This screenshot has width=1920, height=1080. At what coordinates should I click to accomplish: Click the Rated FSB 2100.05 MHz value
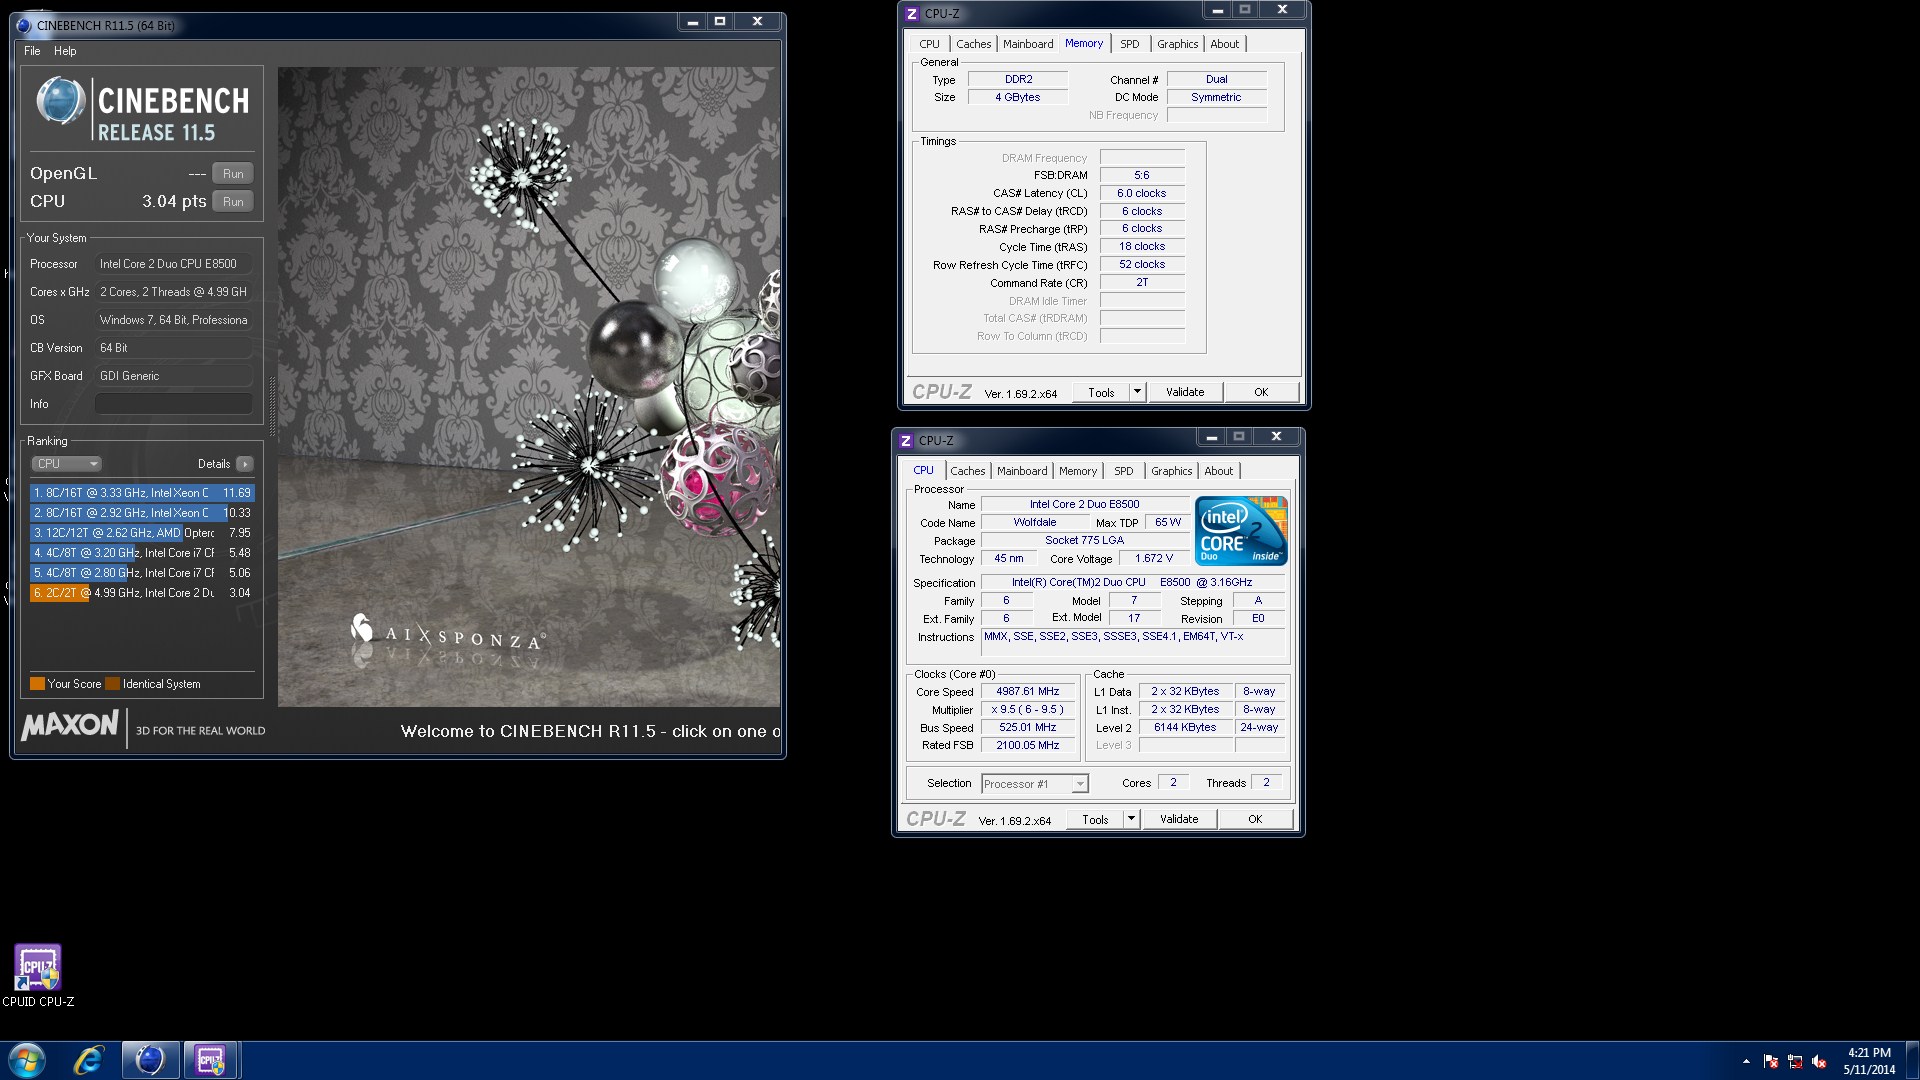pyautogui.click(x=1028, y=746)
